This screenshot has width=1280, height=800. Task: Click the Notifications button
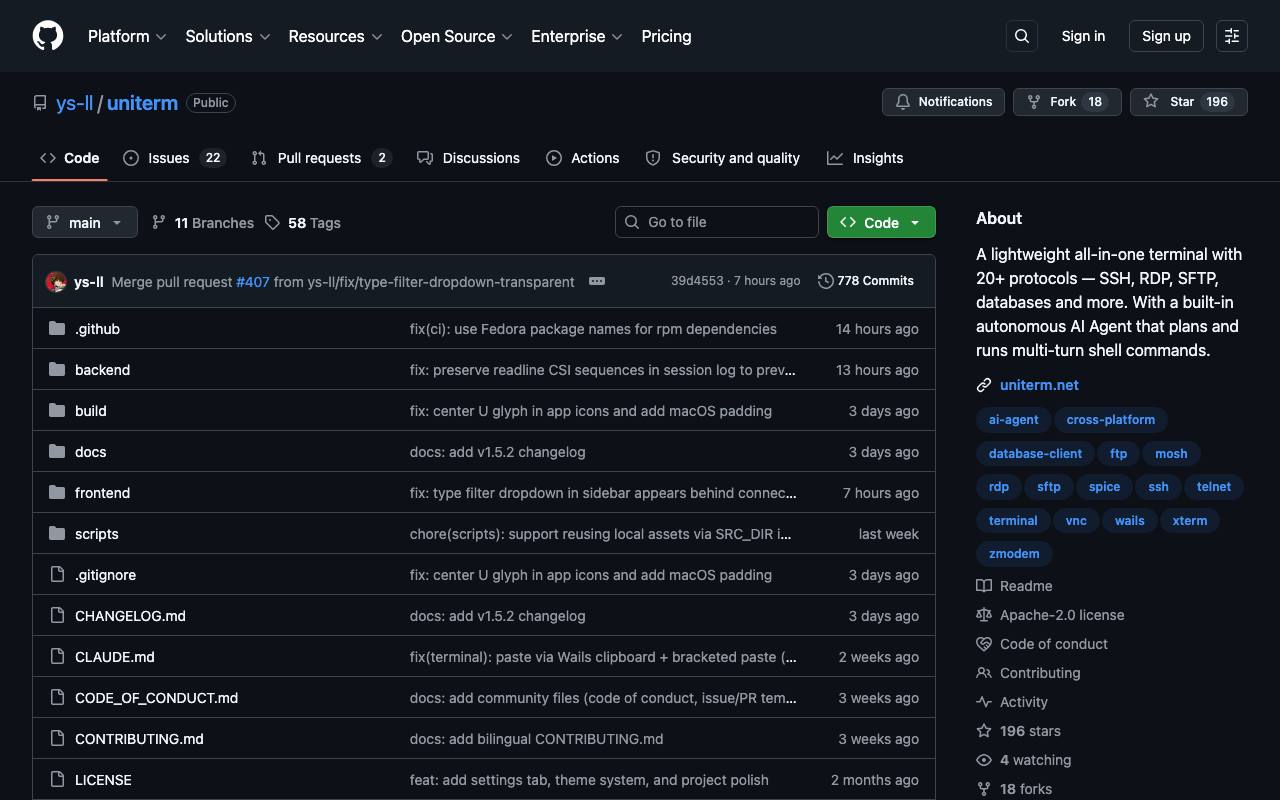tap(943, 102)
